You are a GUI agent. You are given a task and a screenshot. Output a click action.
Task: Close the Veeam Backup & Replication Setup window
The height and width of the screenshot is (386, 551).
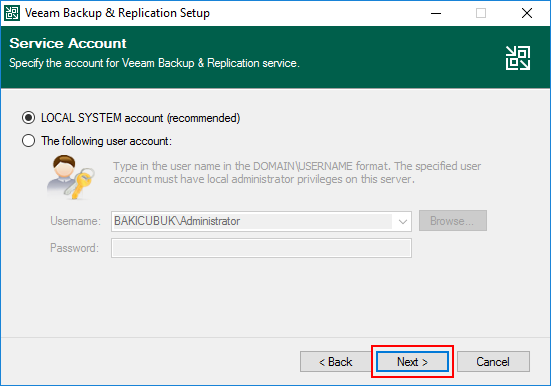[x=526, y=13]
